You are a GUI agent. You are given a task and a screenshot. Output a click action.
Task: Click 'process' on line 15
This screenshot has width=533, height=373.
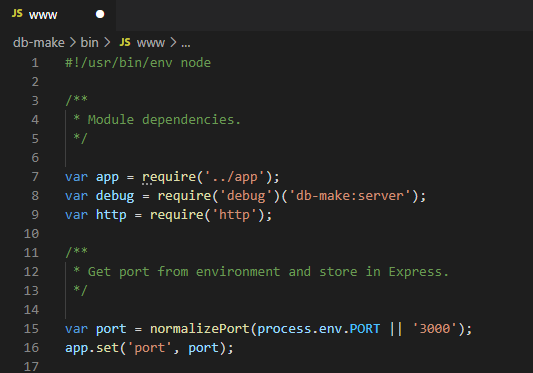click(x=284, y=329)
